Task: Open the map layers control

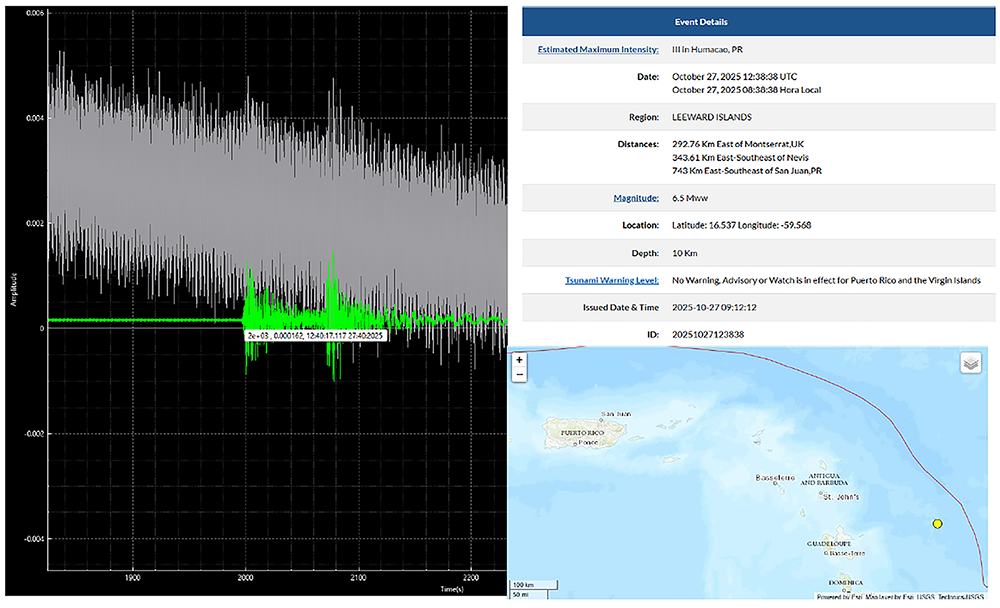Action: 972,363
